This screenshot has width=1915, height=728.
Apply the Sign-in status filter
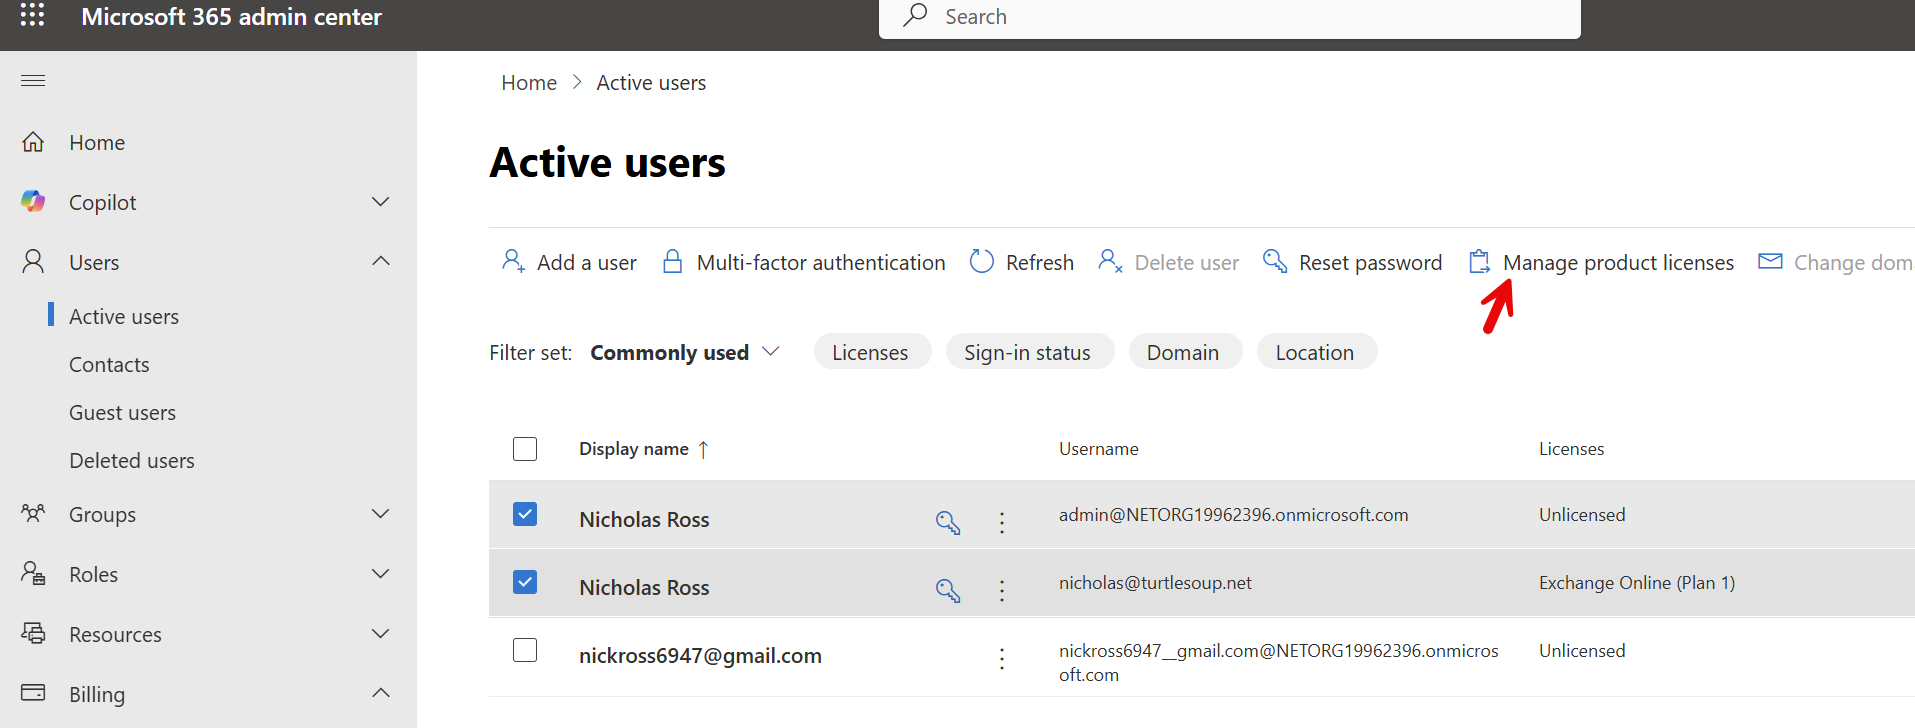point(1028,353)
